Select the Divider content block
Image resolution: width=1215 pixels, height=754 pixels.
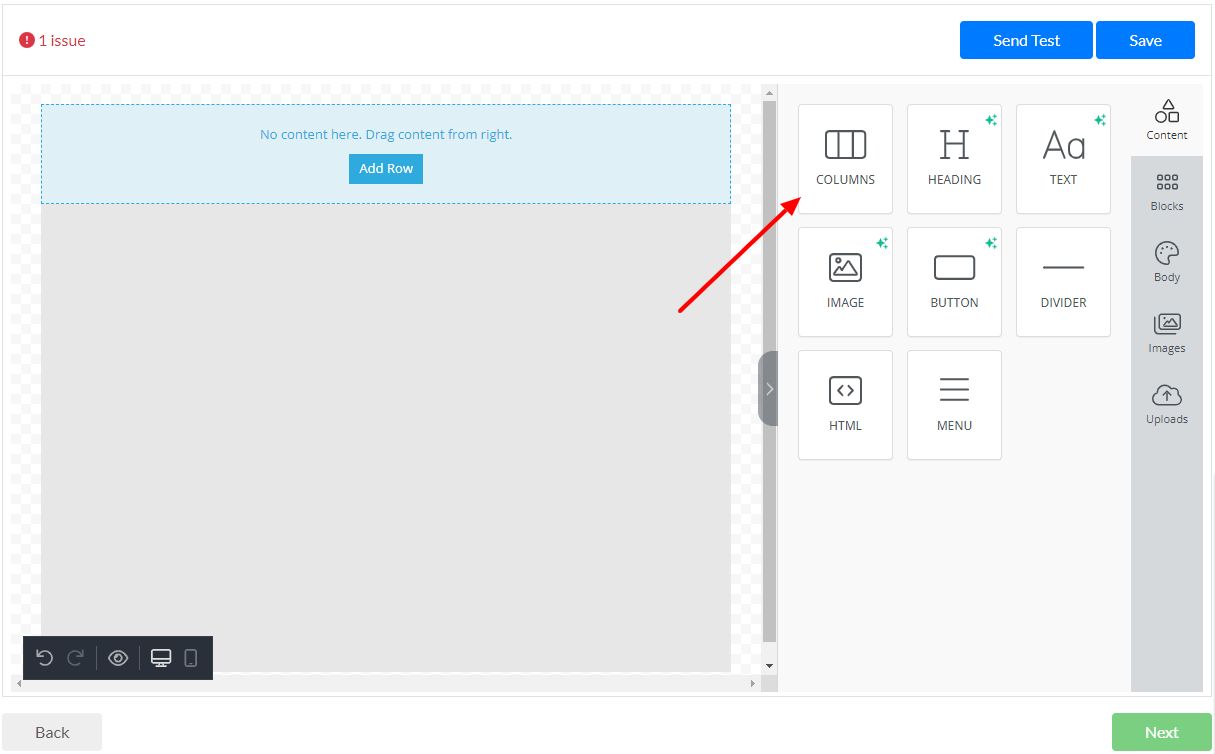(x=1063, y=281)
